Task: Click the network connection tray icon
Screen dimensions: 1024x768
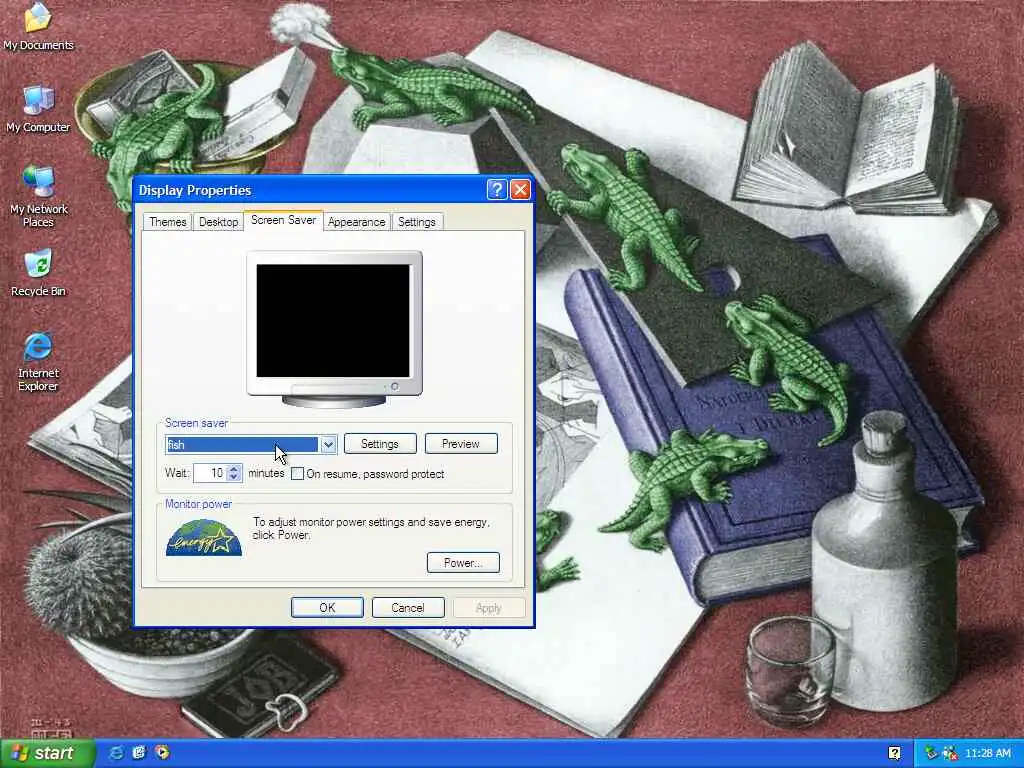Action: 950,753
